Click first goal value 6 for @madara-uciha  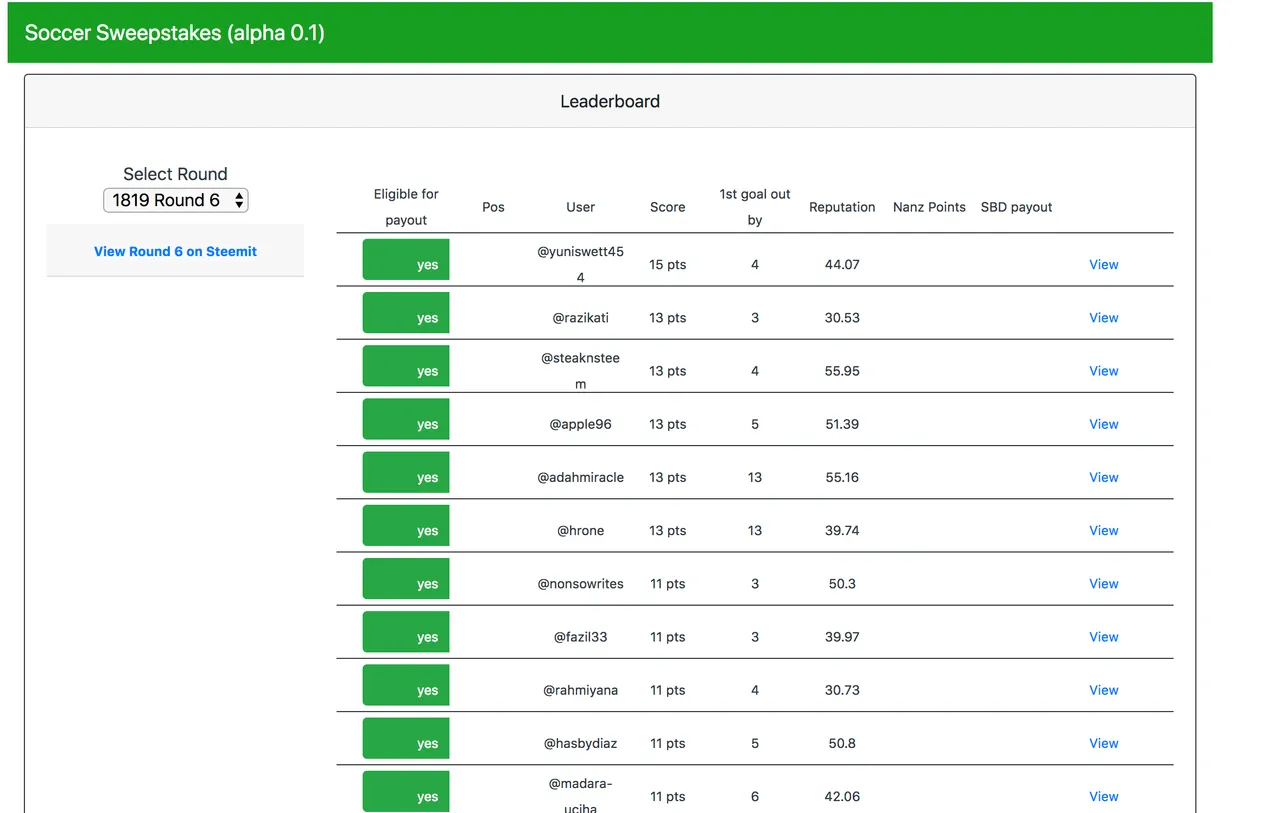[x=755, y=796]
